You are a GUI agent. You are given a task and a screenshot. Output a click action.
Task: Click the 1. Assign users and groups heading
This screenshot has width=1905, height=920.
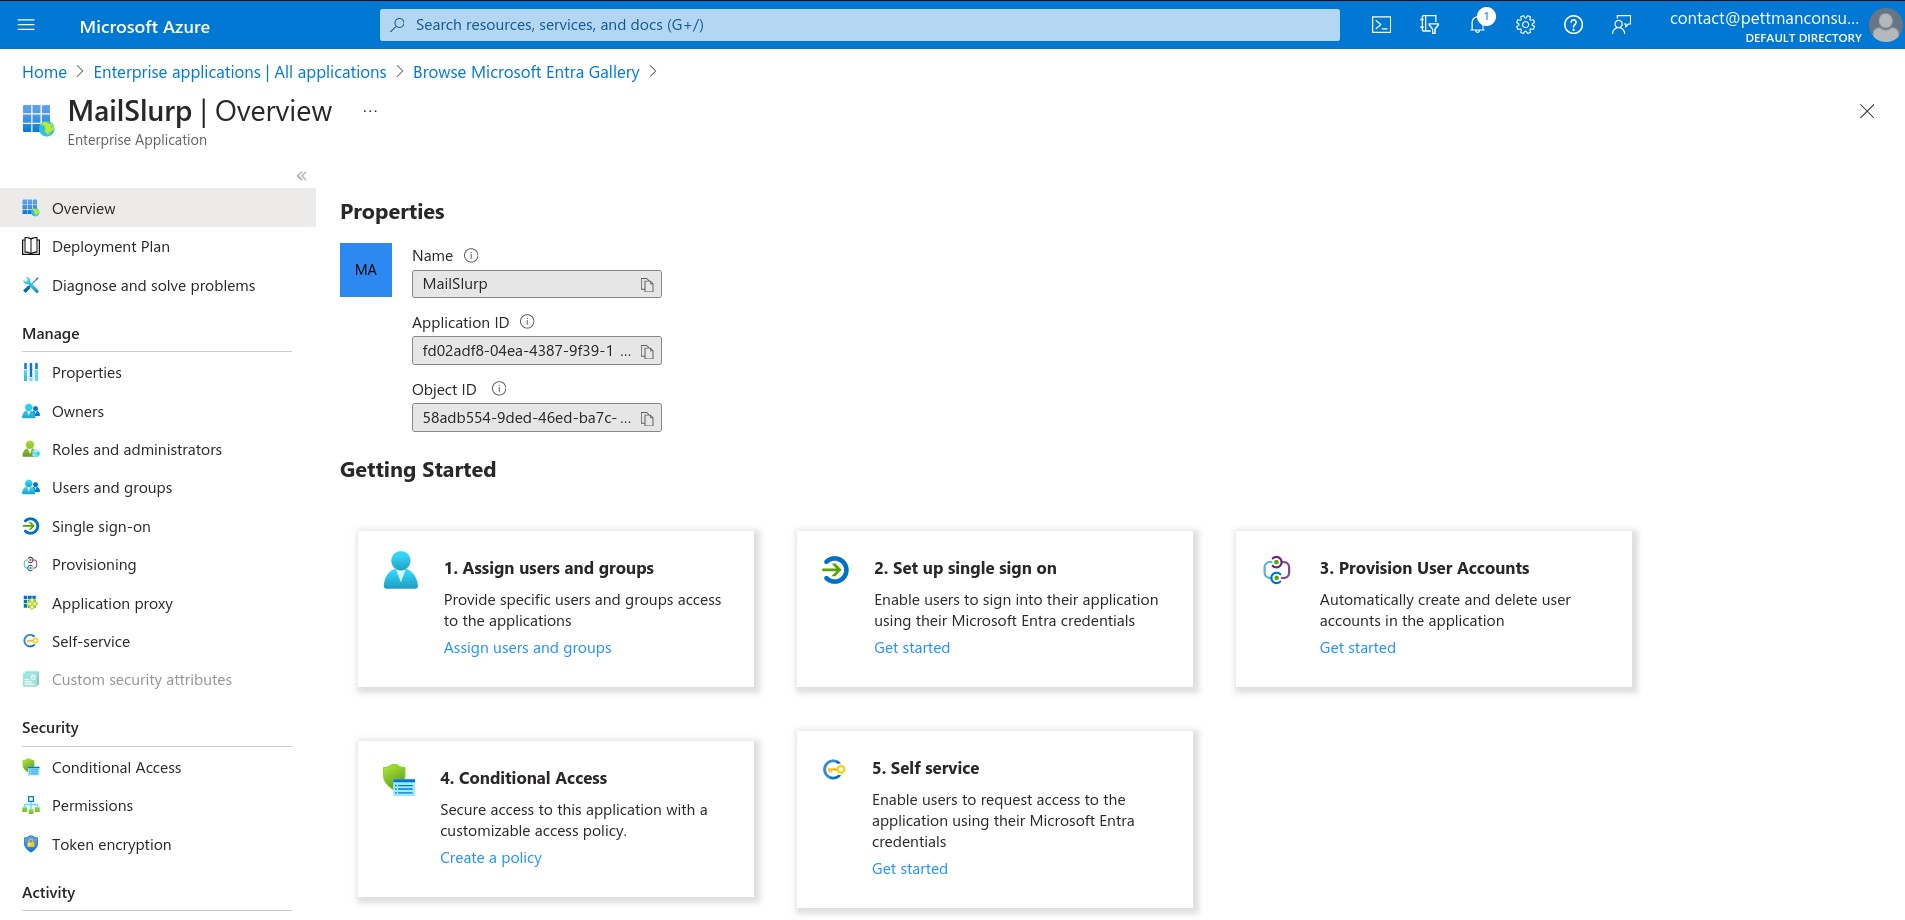(x=549, y=568)
